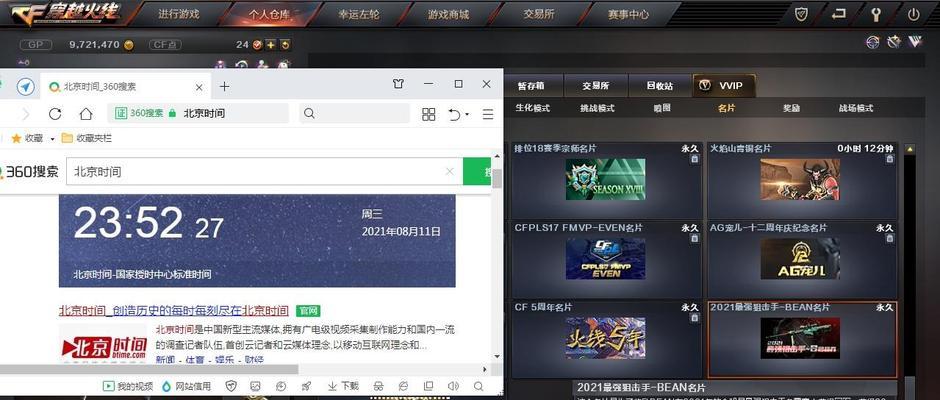
Task: Clear the 360 search box with X
Action: 450,172
